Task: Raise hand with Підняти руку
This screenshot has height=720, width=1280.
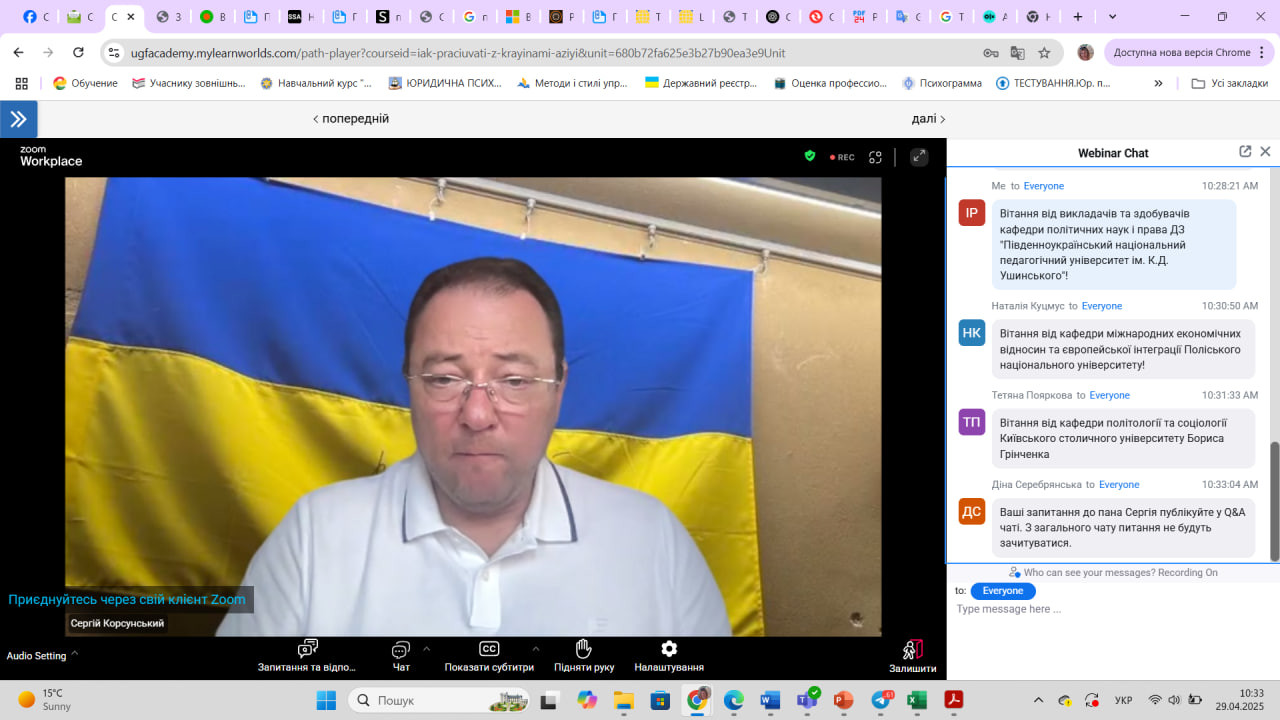Action: coord(584,656)
